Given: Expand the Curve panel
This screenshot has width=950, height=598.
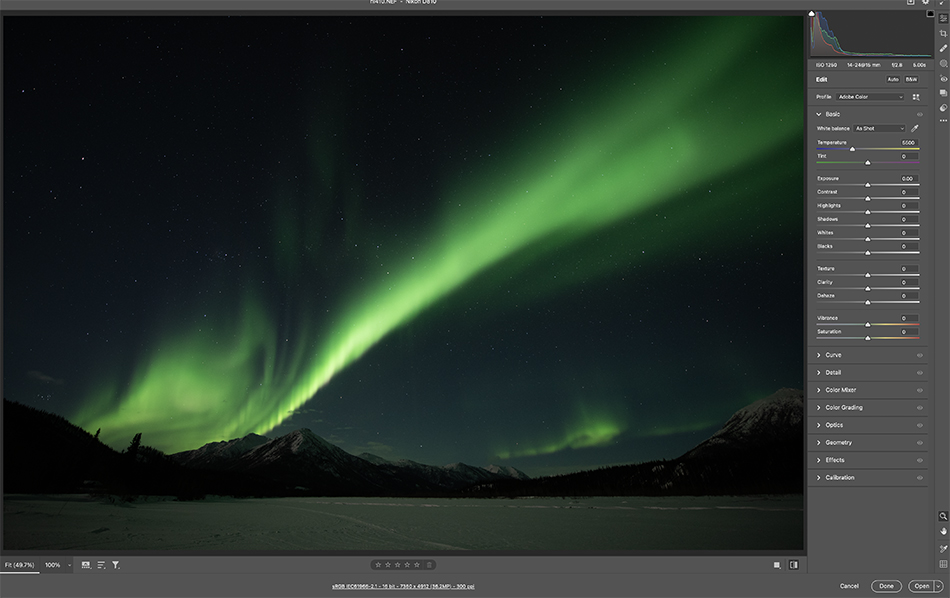Looking at the screenshot, I should point(819,355).
